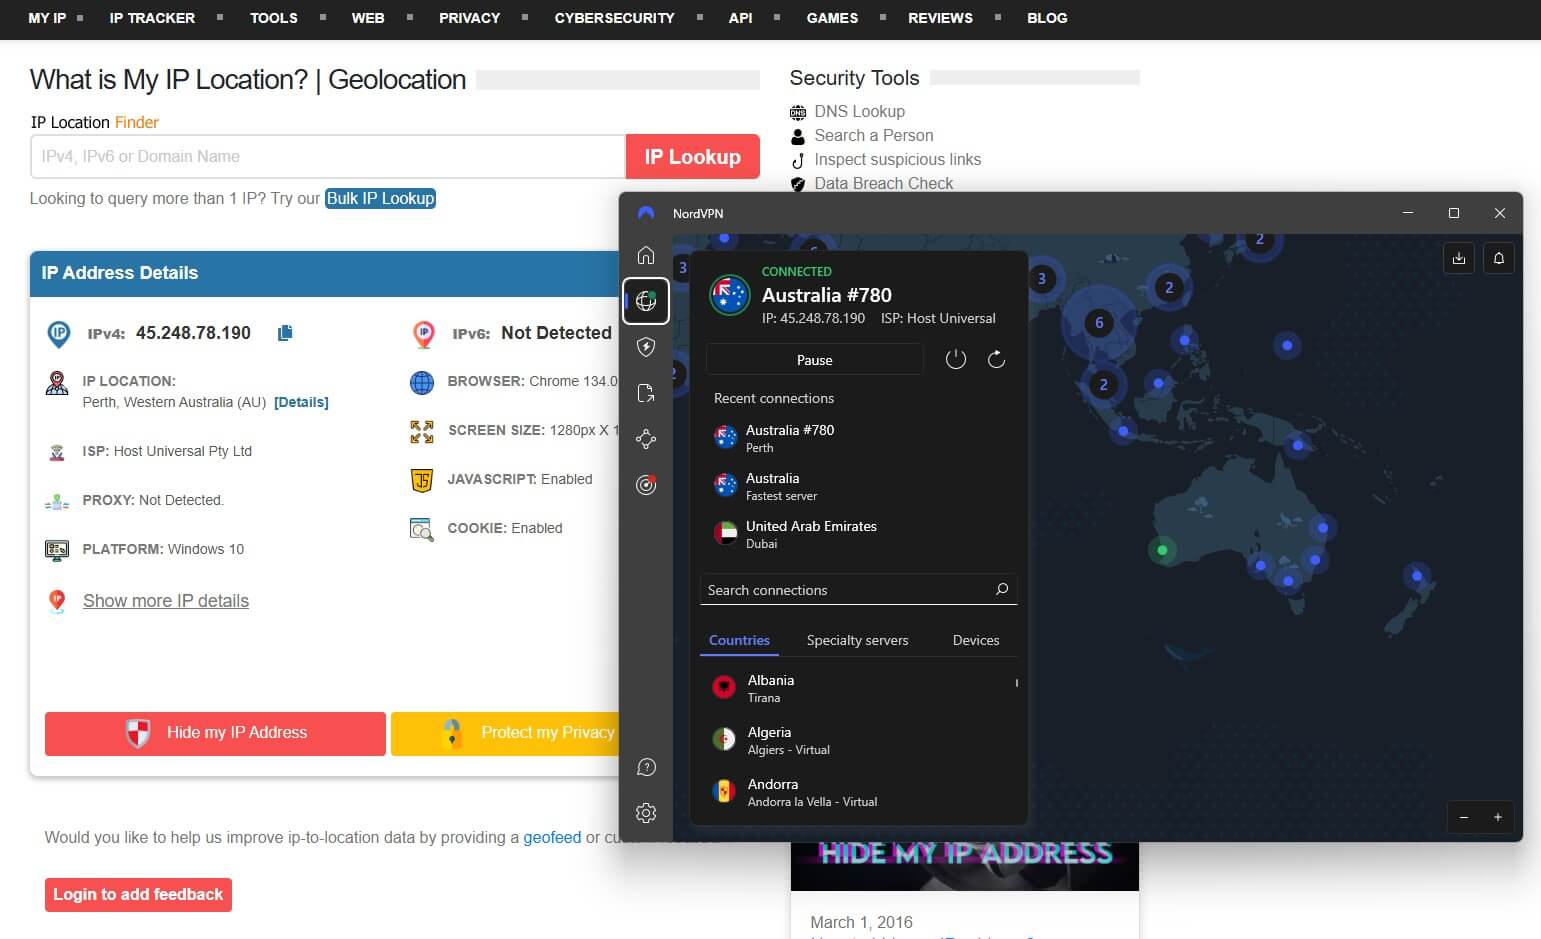Select the NordVPN globe VPN sidebar icon
The image size is (1541, 939).
tap(646, 301)
